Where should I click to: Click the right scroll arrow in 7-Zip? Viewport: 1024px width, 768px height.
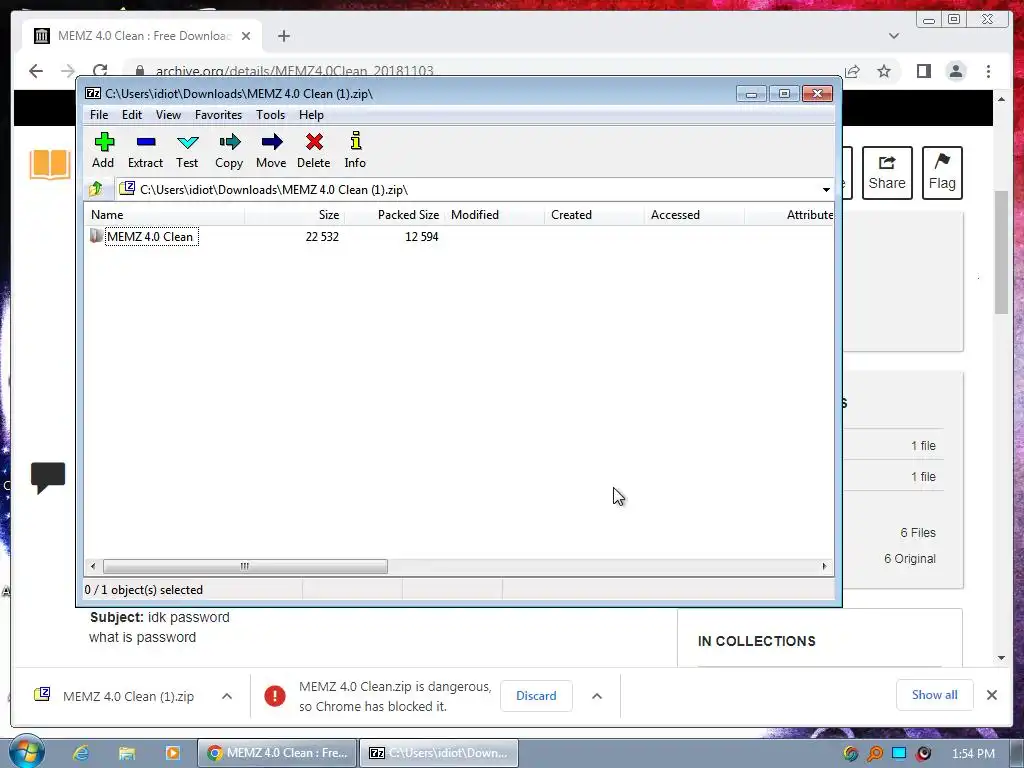pyautogui.click(x=824, y=566)
